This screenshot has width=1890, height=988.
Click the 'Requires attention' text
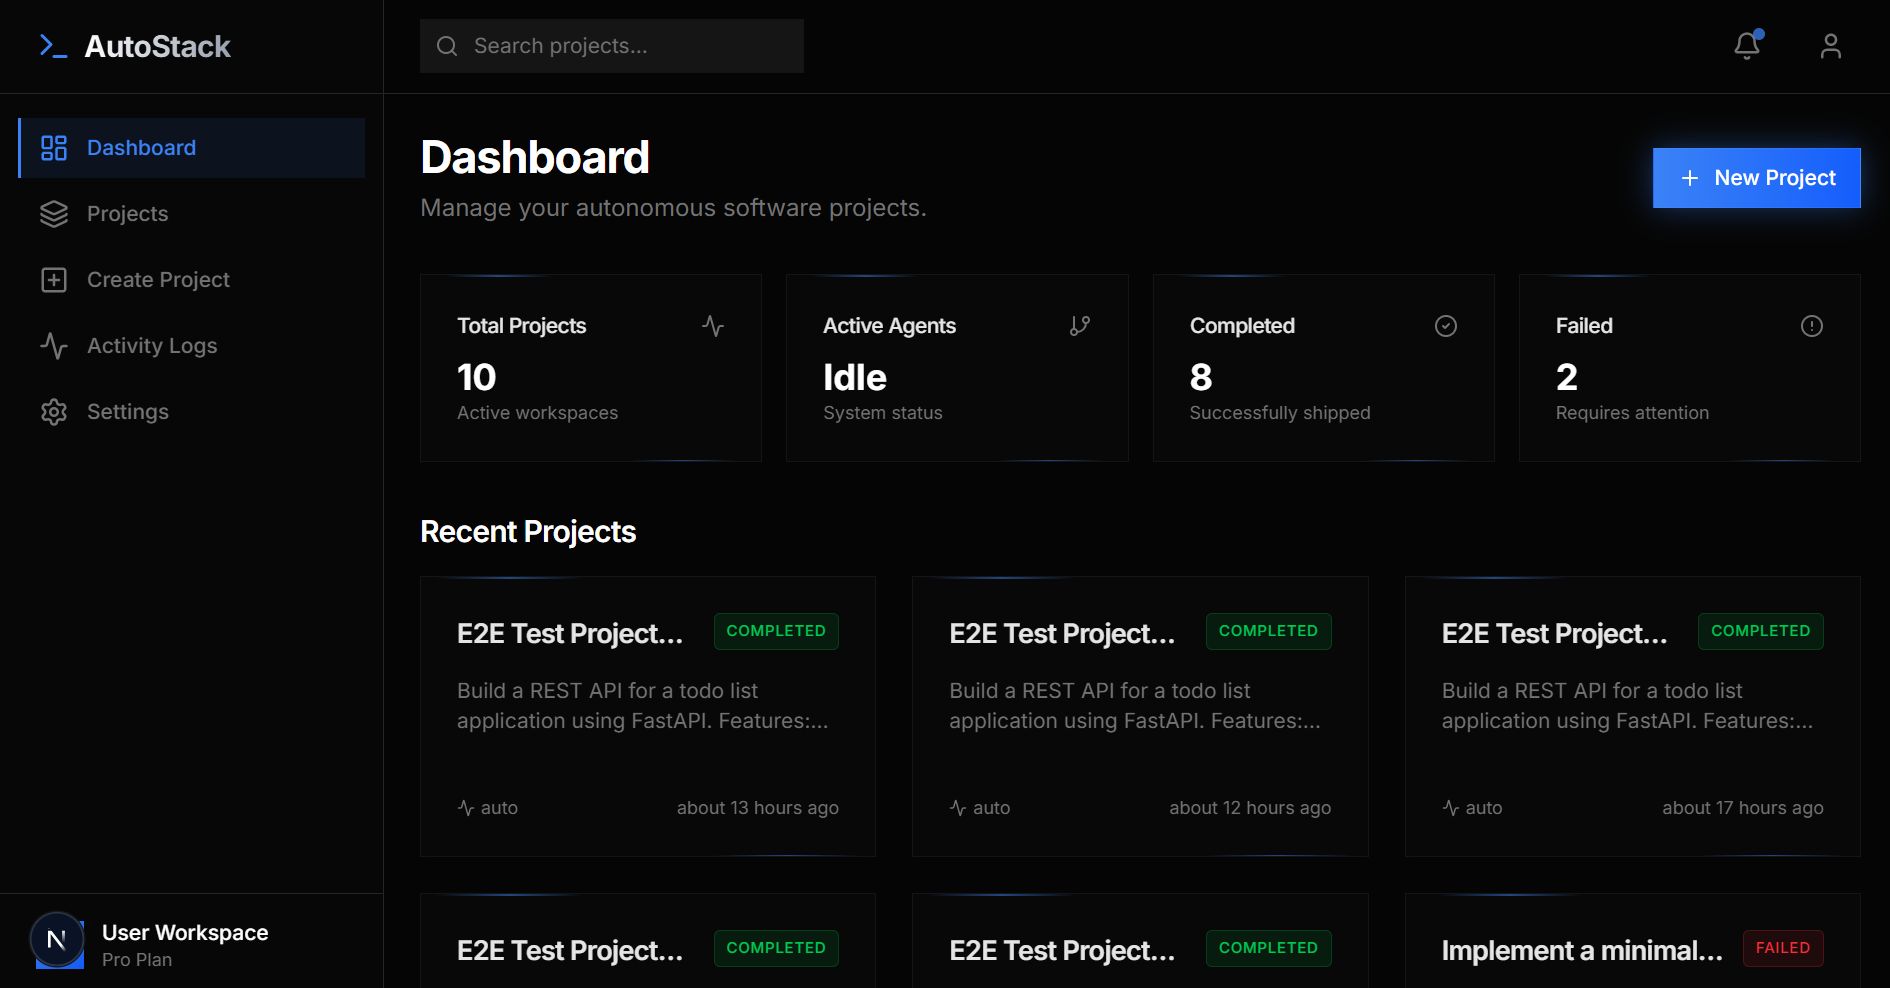point(1632,413)
